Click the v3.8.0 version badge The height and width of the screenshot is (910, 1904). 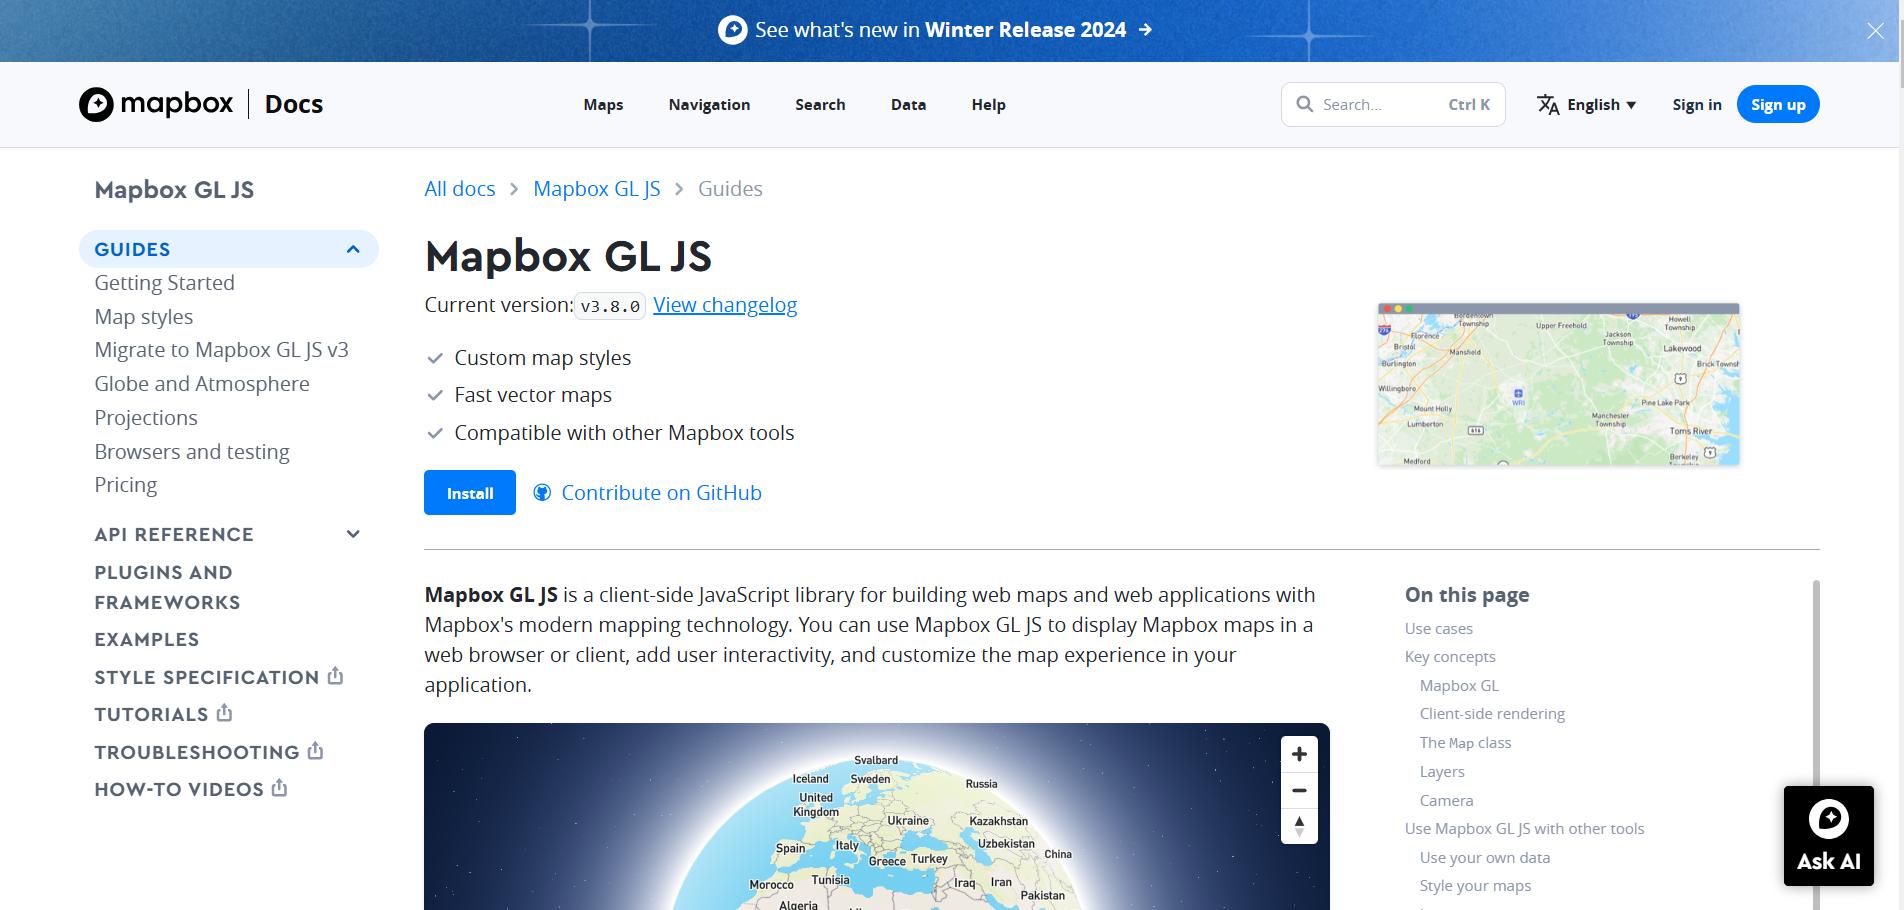[x=610, y=306]
